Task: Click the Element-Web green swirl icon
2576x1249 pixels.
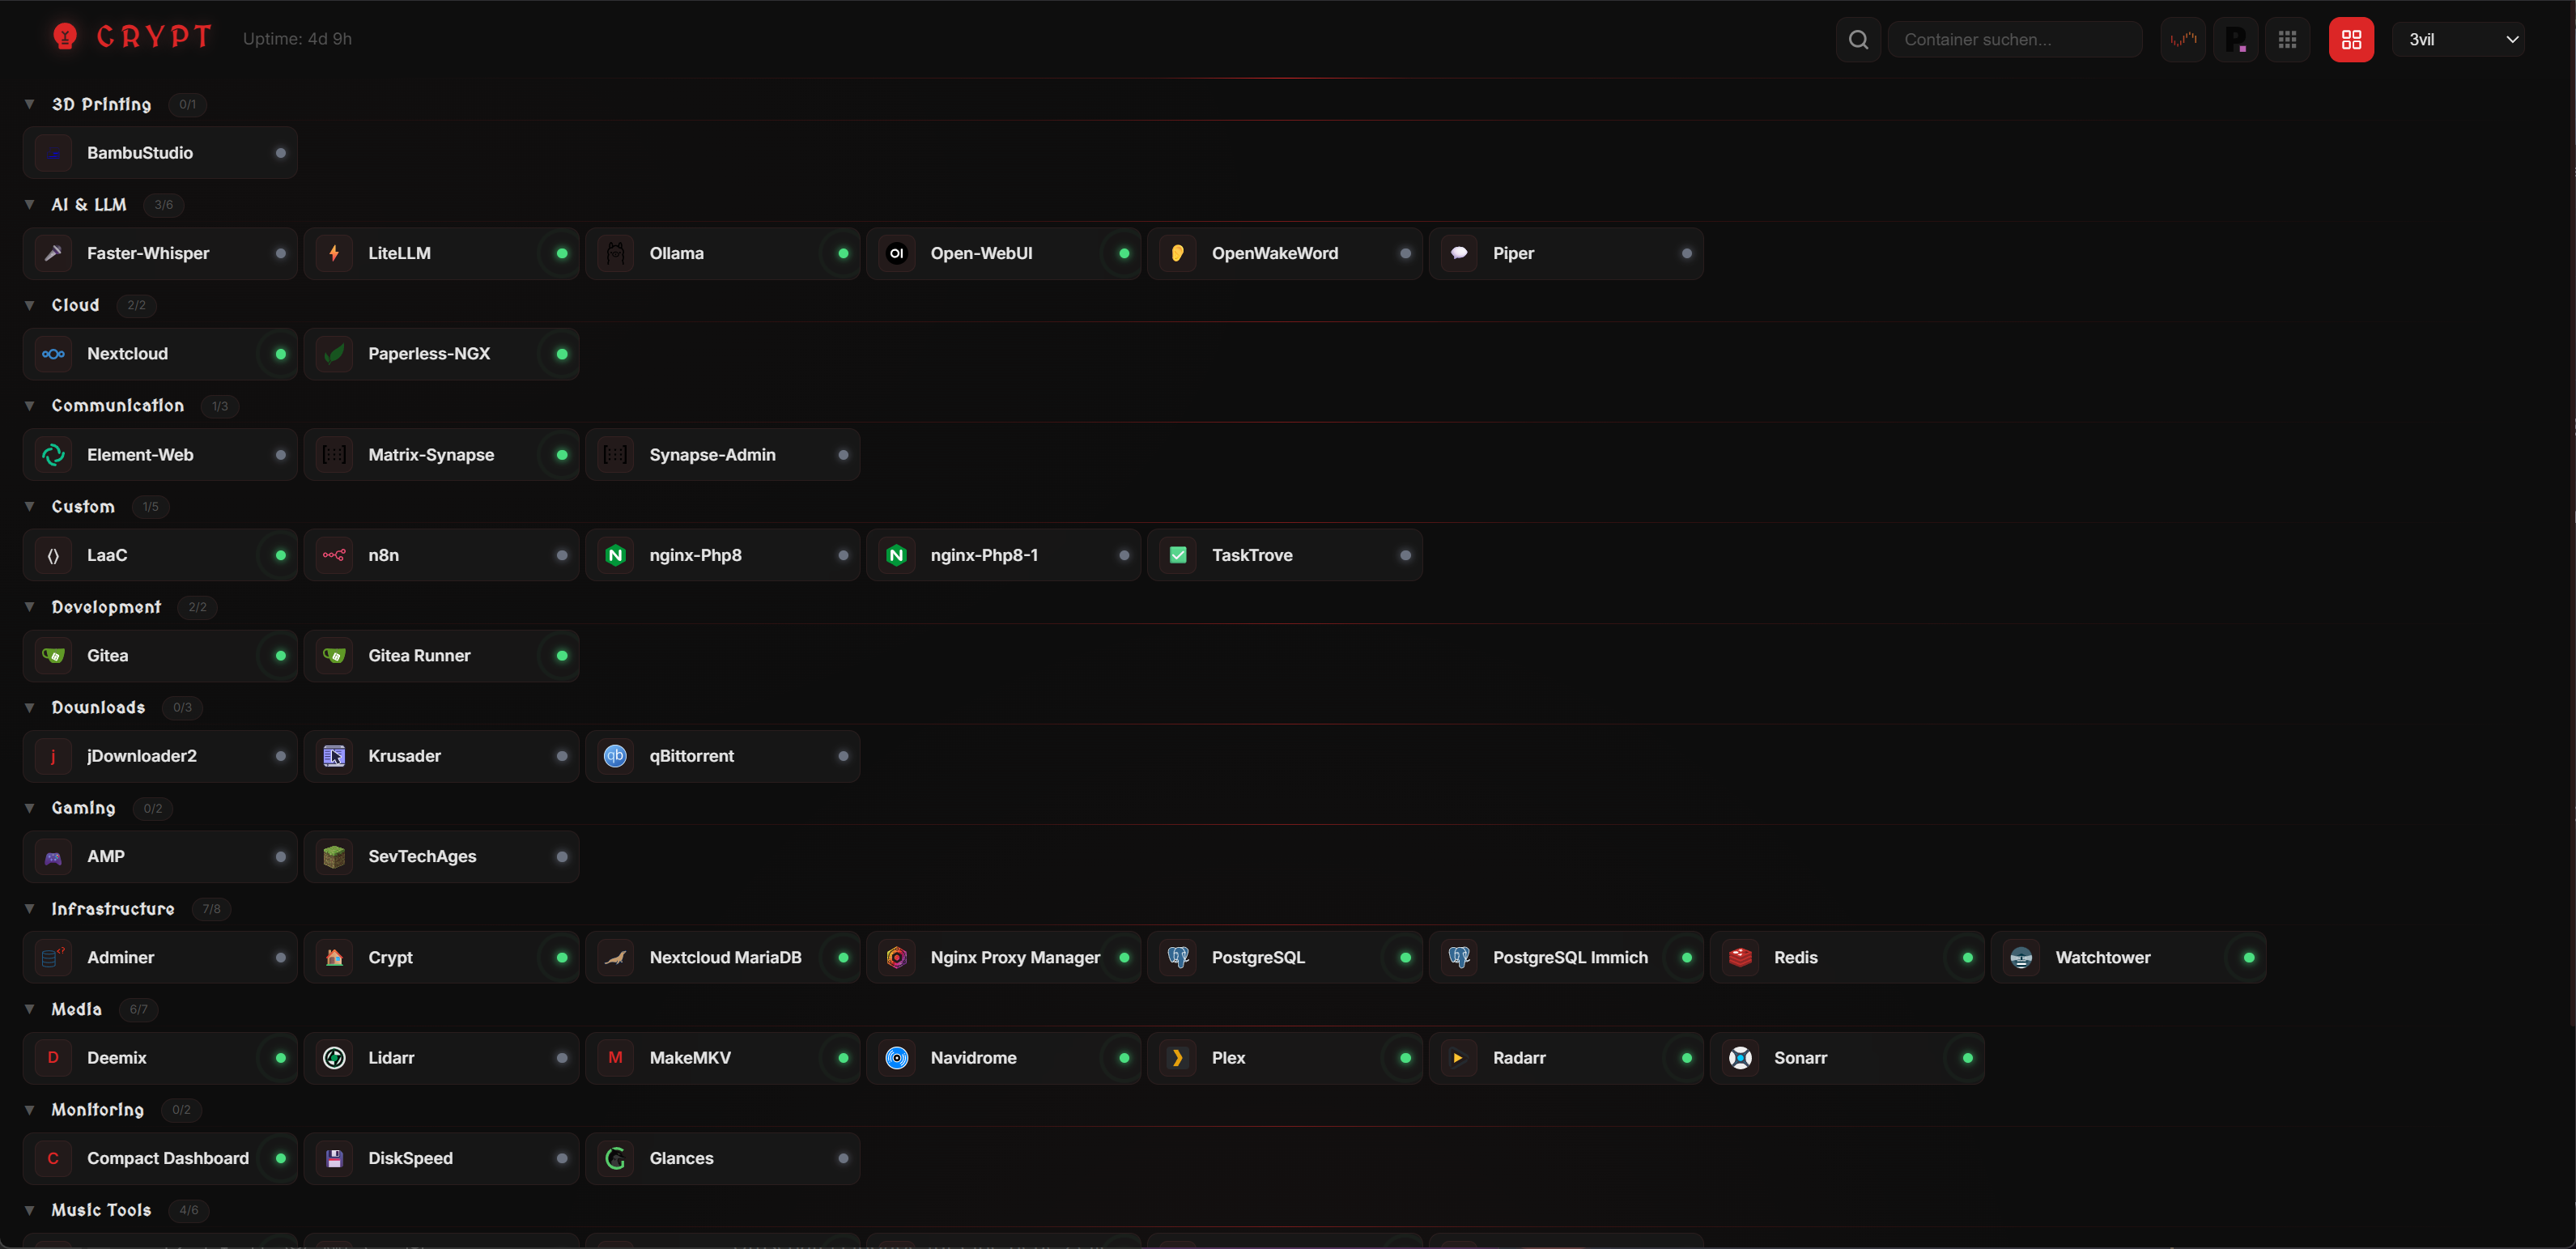Action: click(x=53, y=455)
